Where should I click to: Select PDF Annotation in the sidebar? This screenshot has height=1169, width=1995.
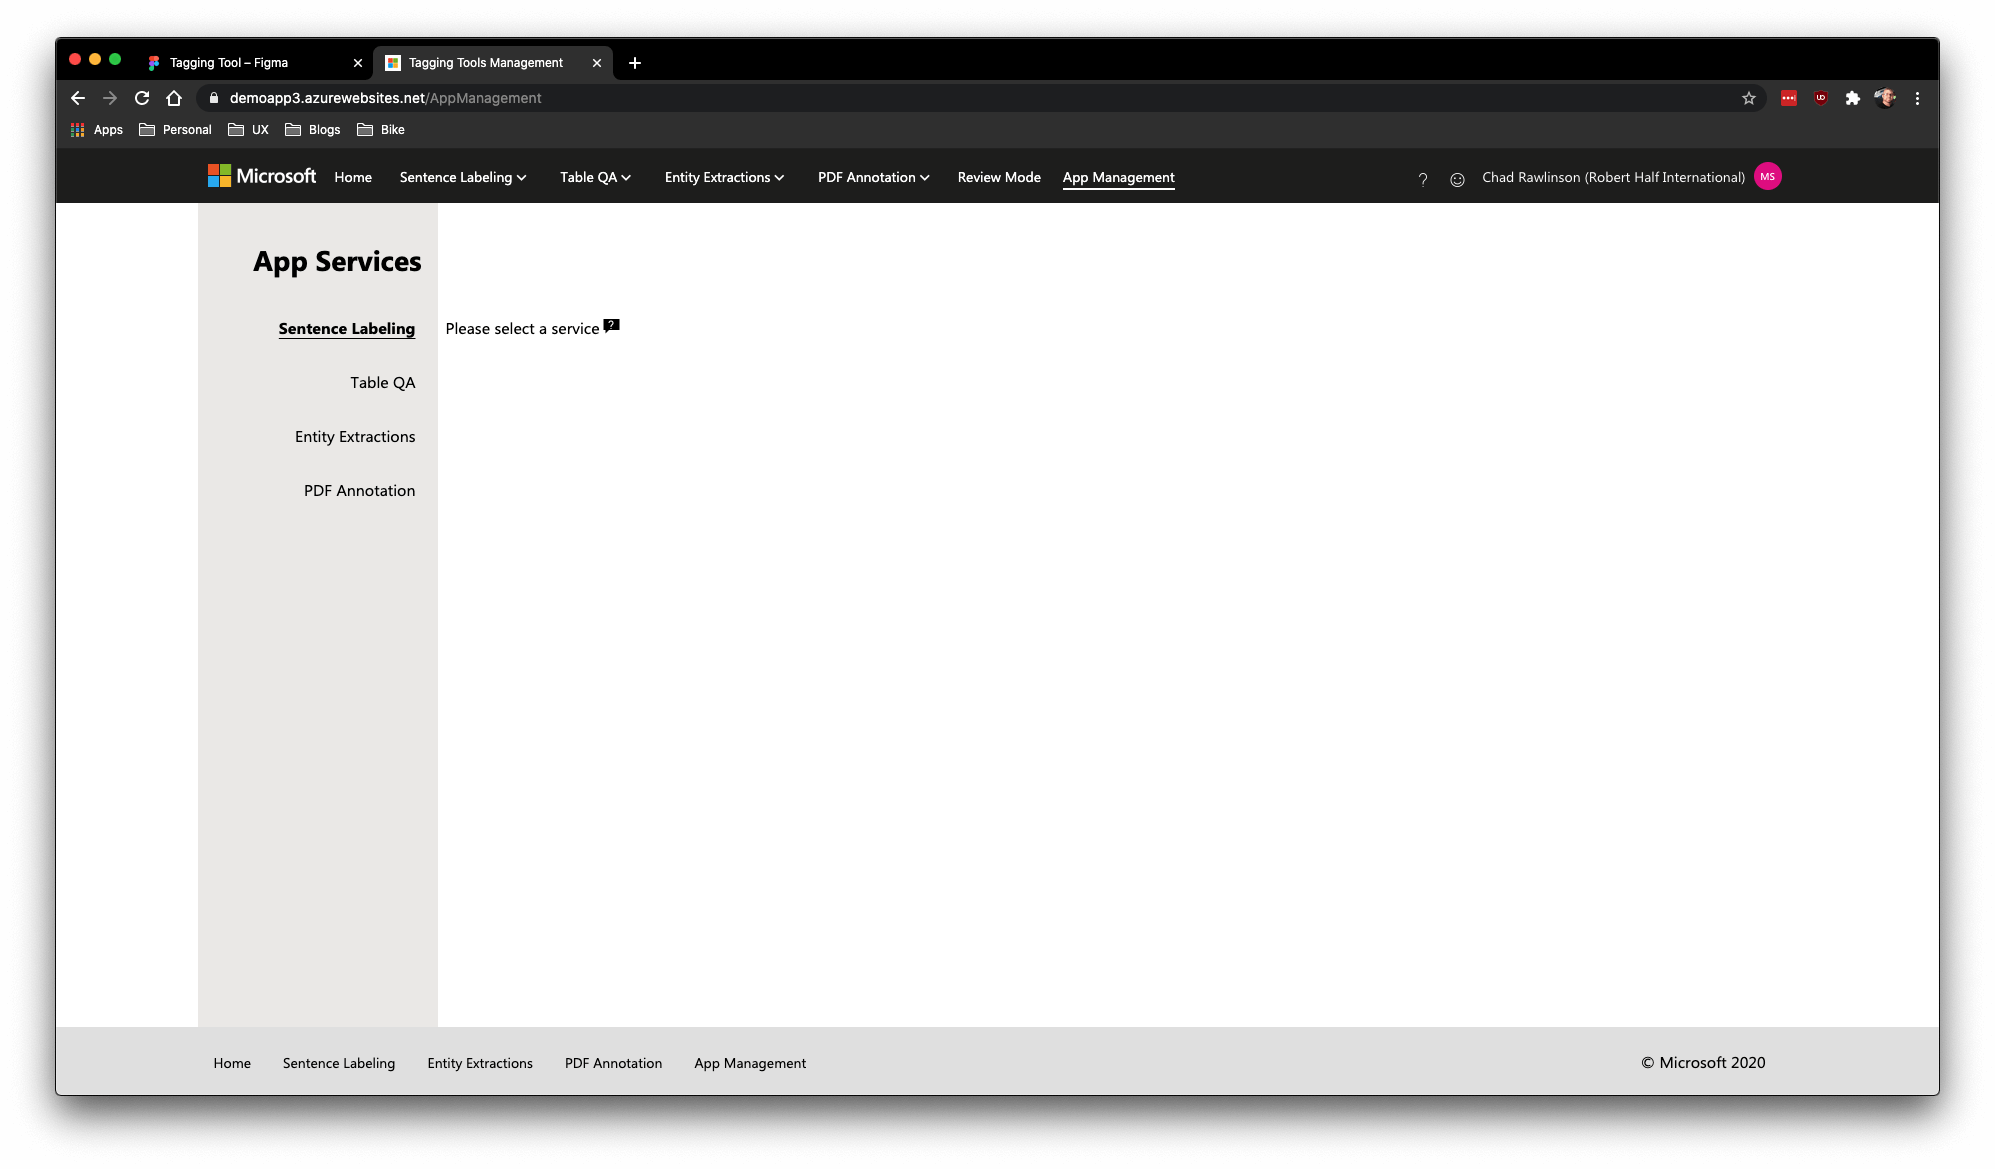359,491
